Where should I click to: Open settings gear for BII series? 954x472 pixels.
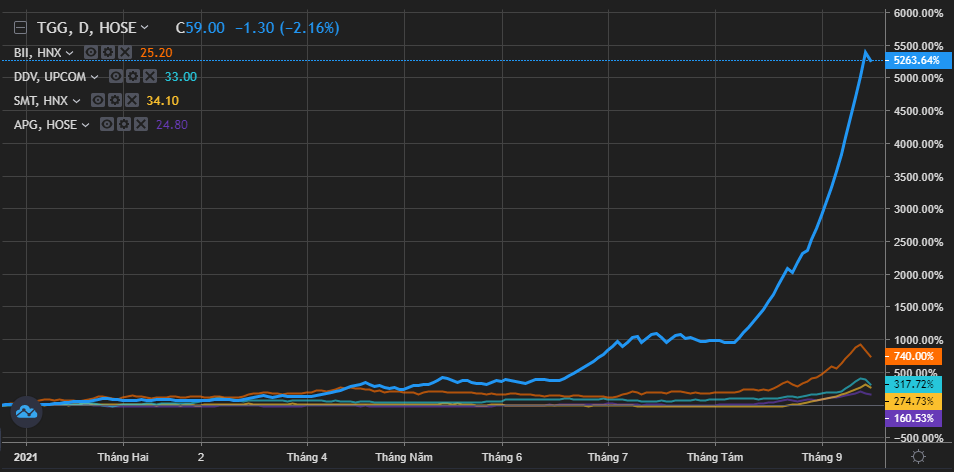pyautogui.click(x=108, y=52)
